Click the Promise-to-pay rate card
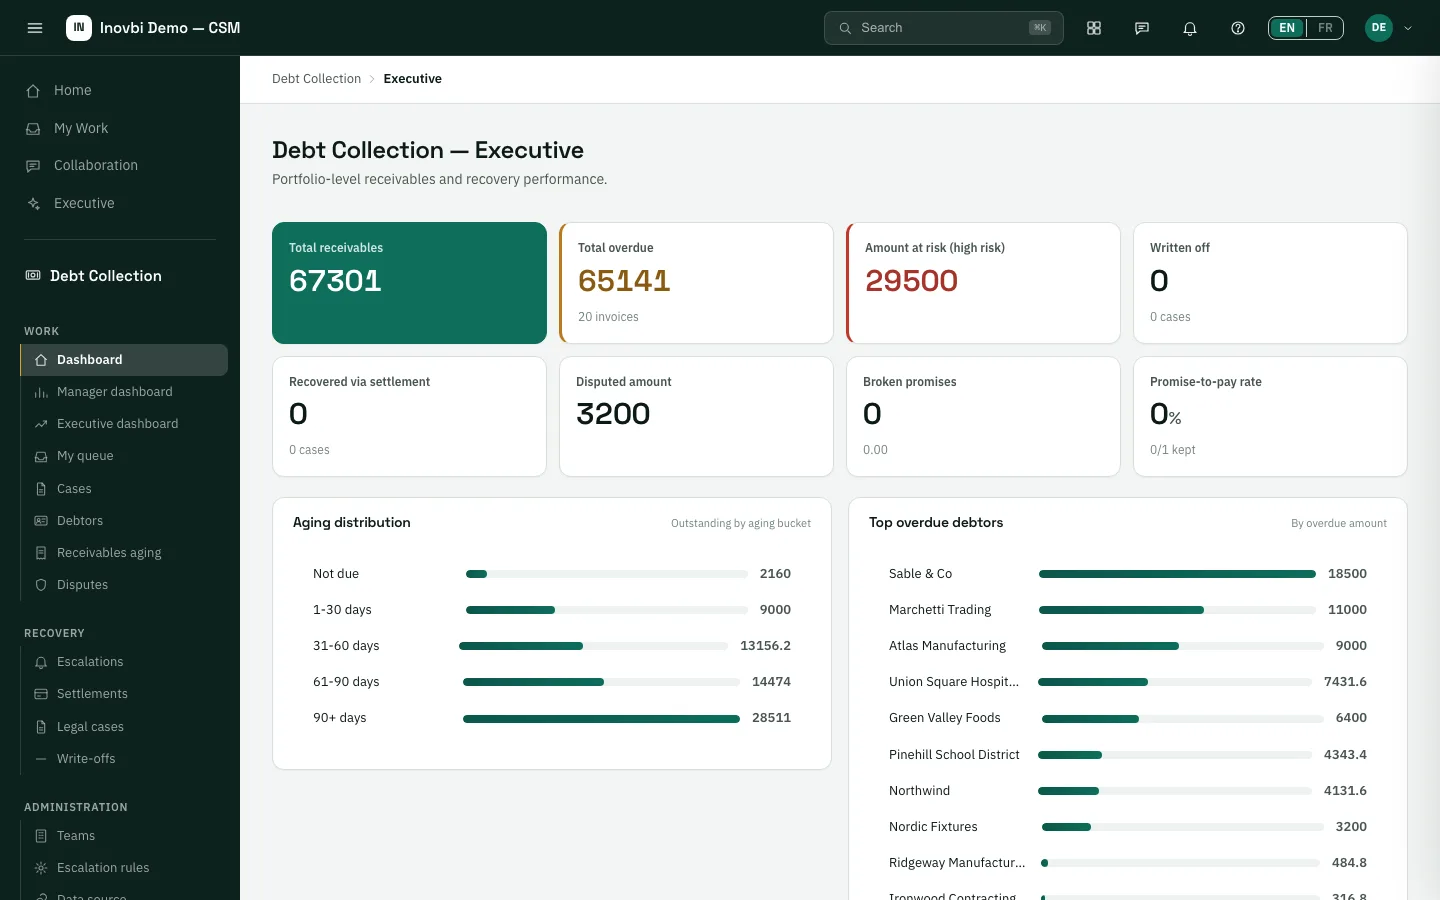Image resolution: width=1440 pixels, height=900 pixels. (1270, 416)
